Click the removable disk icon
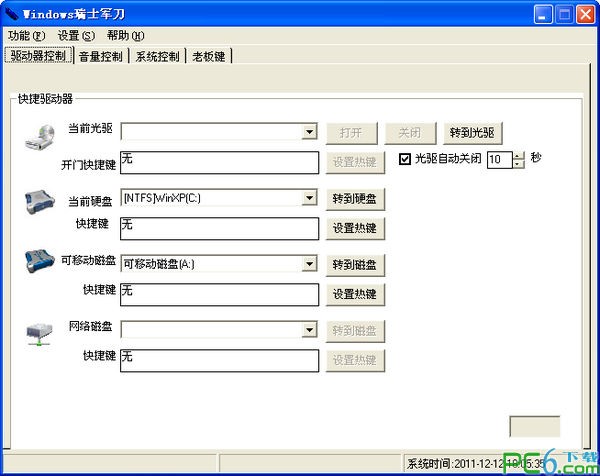 click(x=40, y=261)
